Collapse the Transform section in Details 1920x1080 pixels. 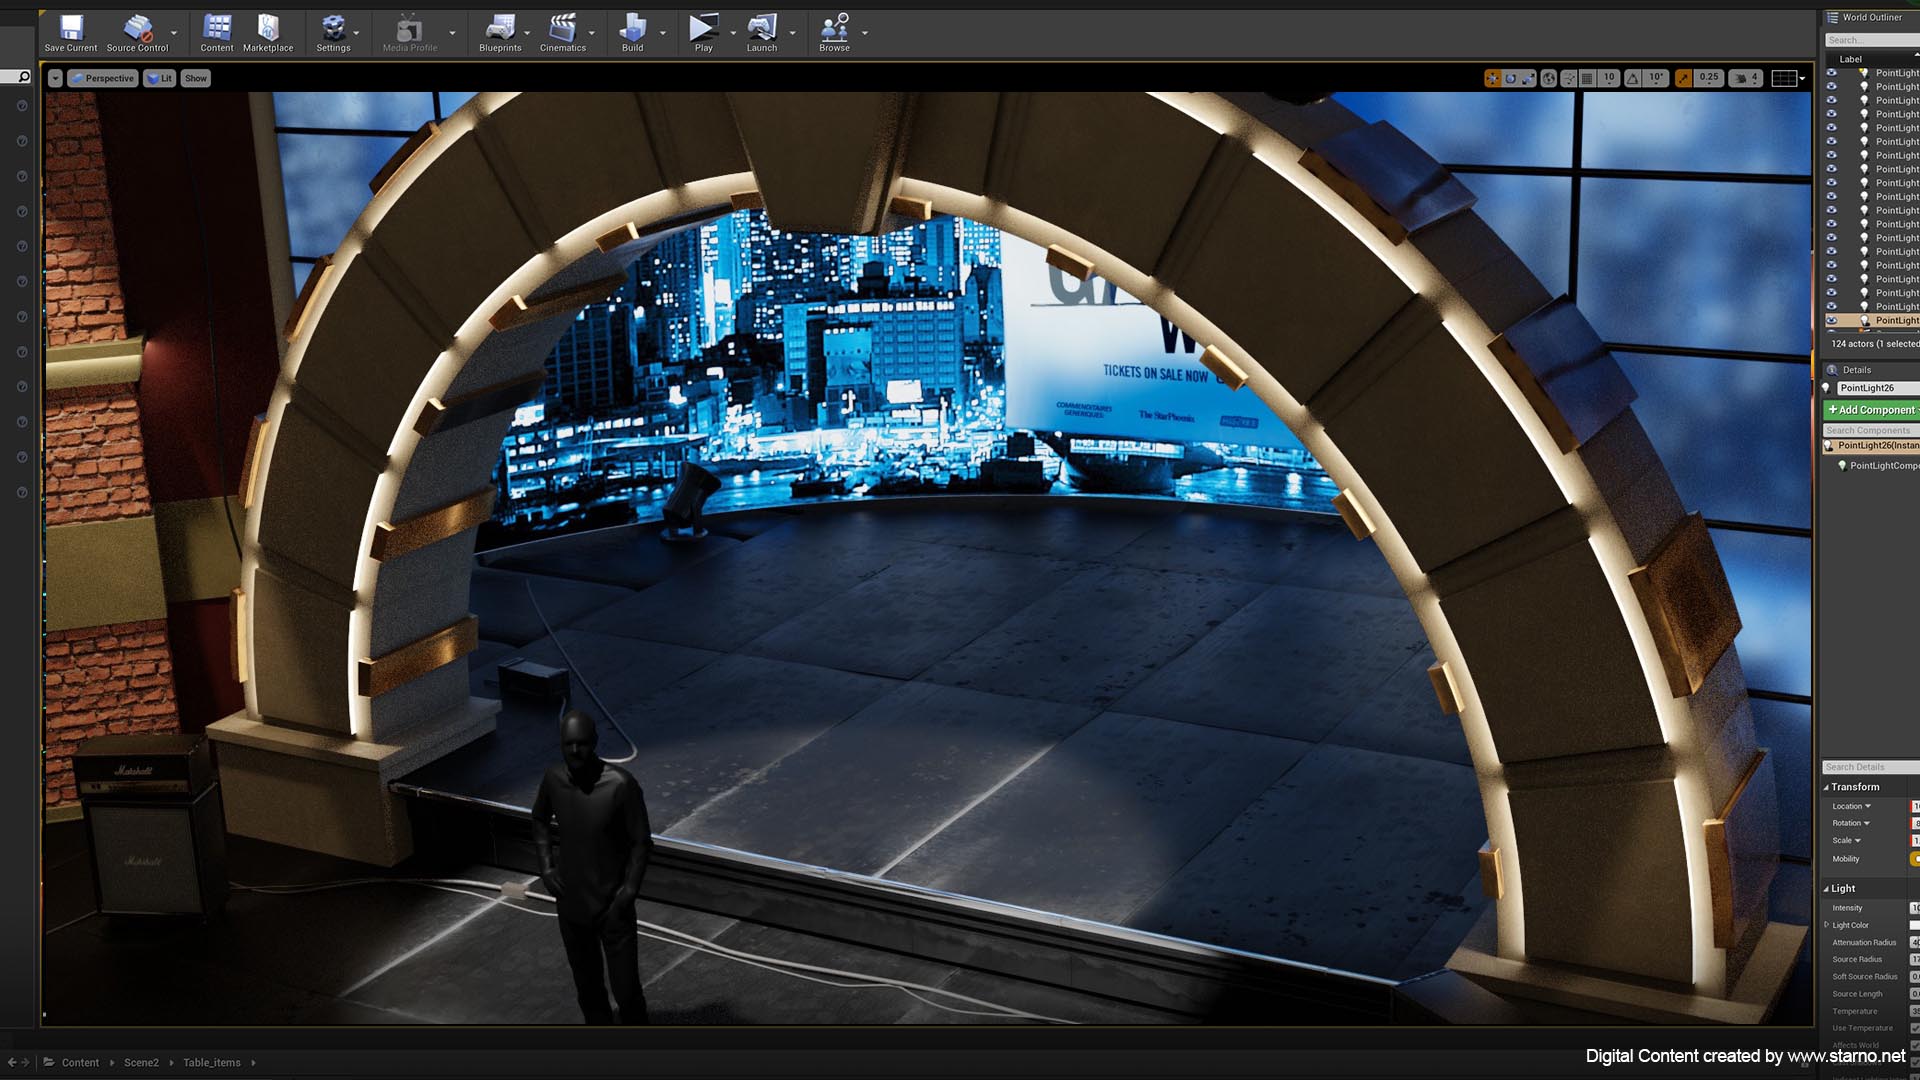click(1826, 787)
